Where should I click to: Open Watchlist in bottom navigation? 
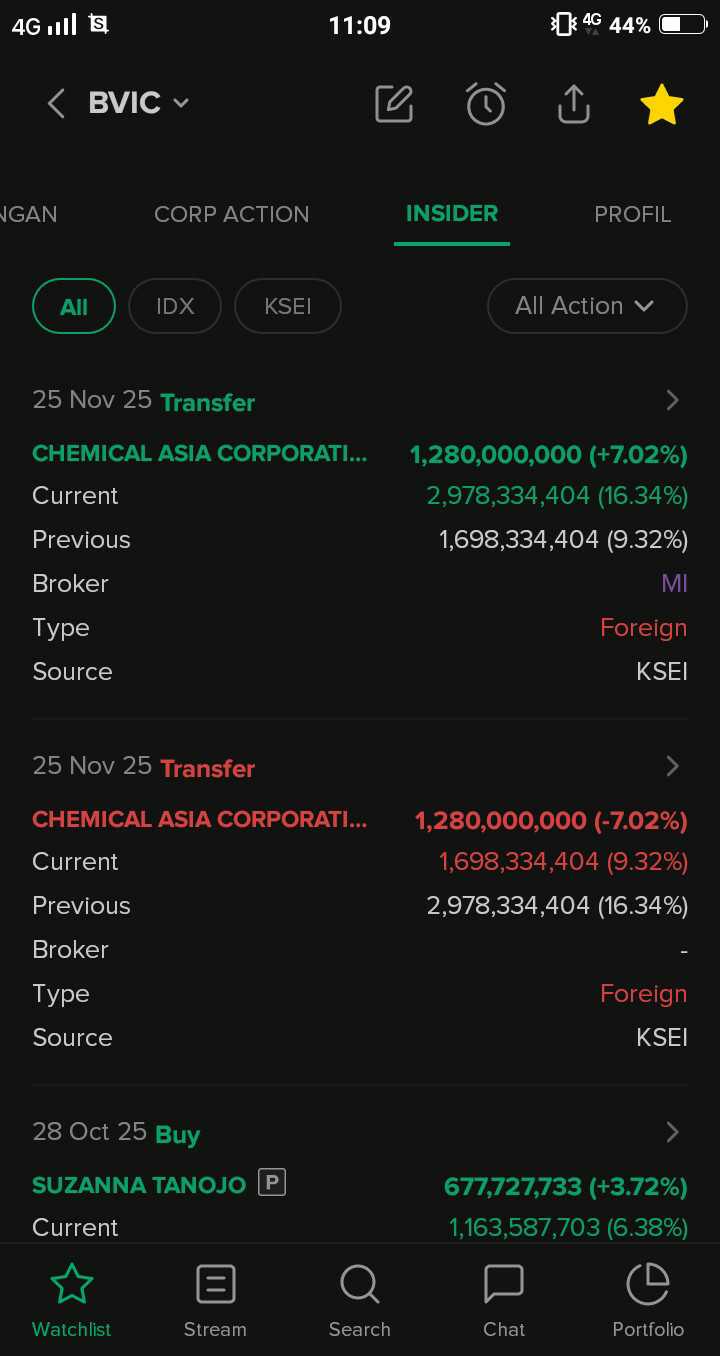72,1298
